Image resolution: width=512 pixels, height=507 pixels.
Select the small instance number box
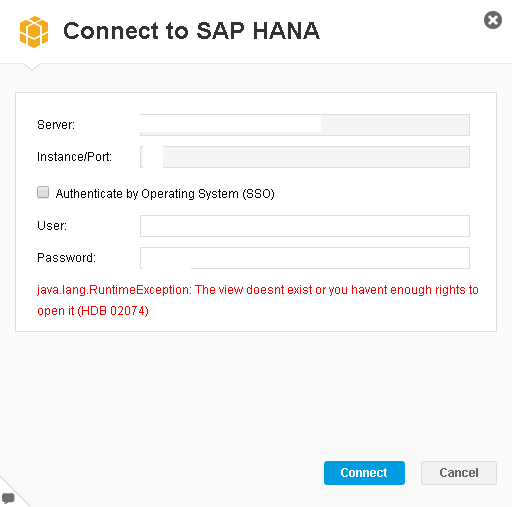(x=152, y=157)
